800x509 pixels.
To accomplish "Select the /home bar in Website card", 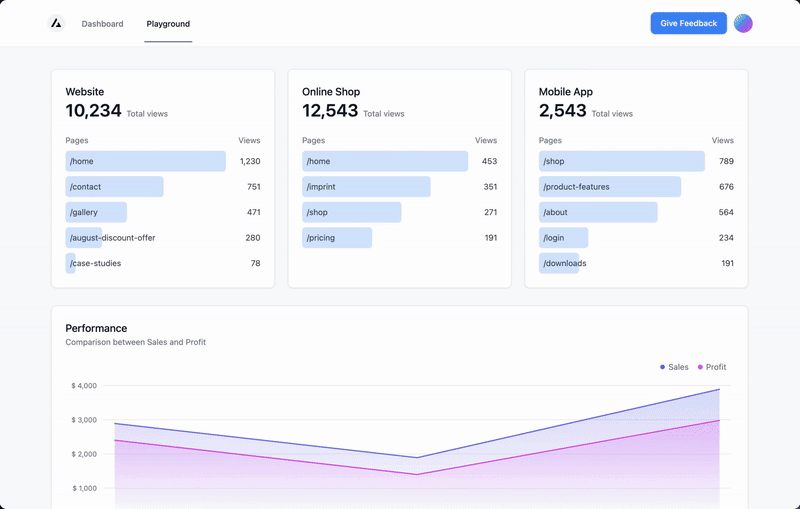I will 145,161.
